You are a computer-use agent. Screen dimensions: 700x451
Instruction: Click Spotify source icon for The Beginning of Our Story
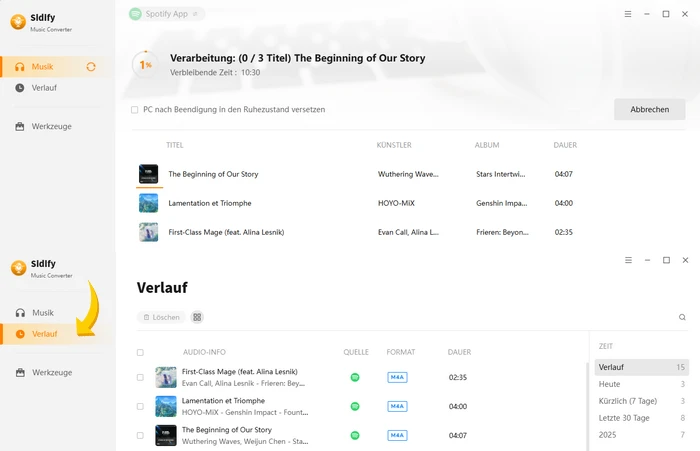(355, 435)
